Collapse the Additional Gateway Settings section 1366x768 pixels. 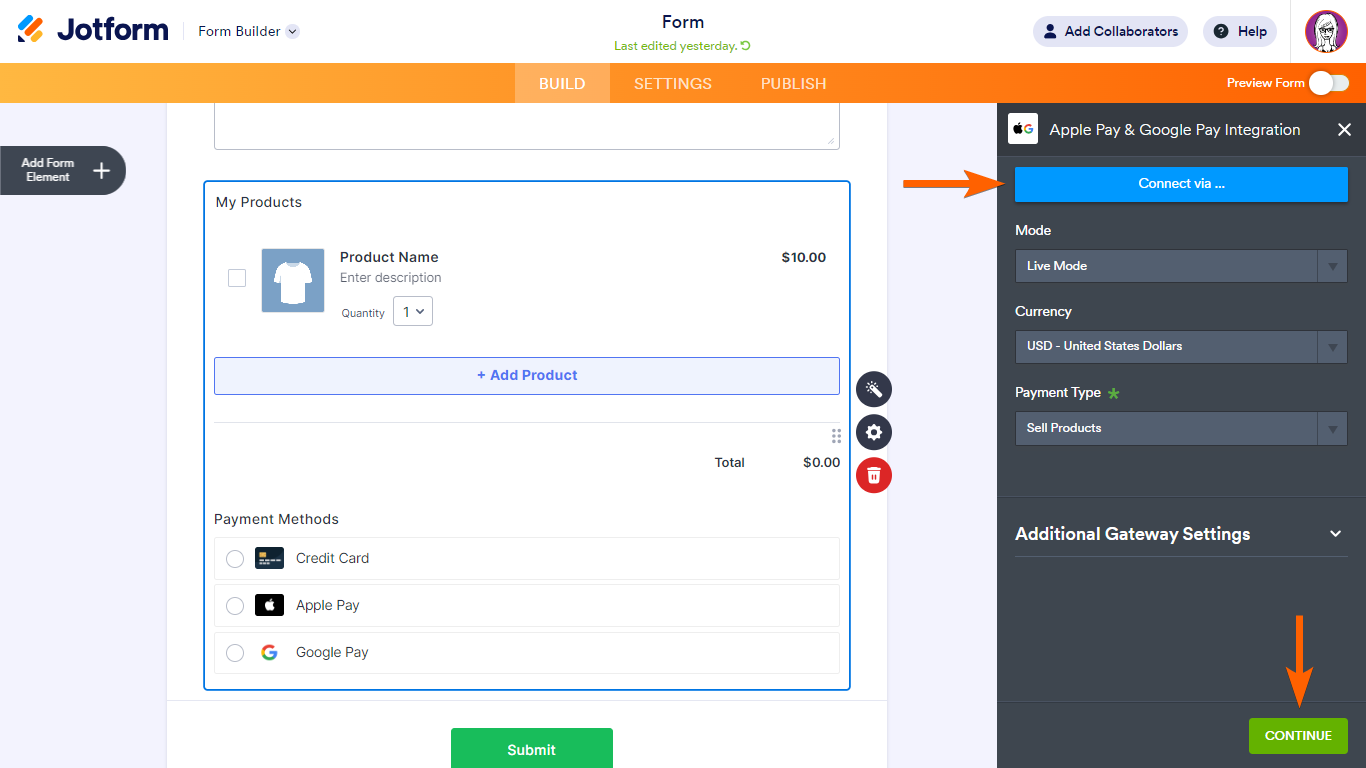point(1335,534)
